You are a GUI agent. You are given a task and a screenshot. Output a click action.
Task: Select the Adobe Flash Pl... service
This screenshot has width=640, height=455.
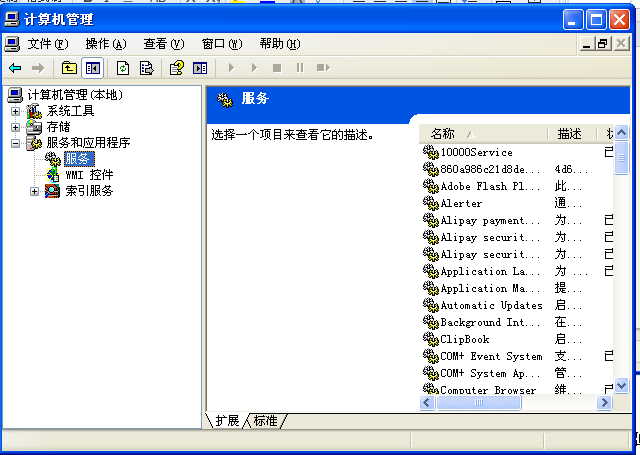(490, 186)
